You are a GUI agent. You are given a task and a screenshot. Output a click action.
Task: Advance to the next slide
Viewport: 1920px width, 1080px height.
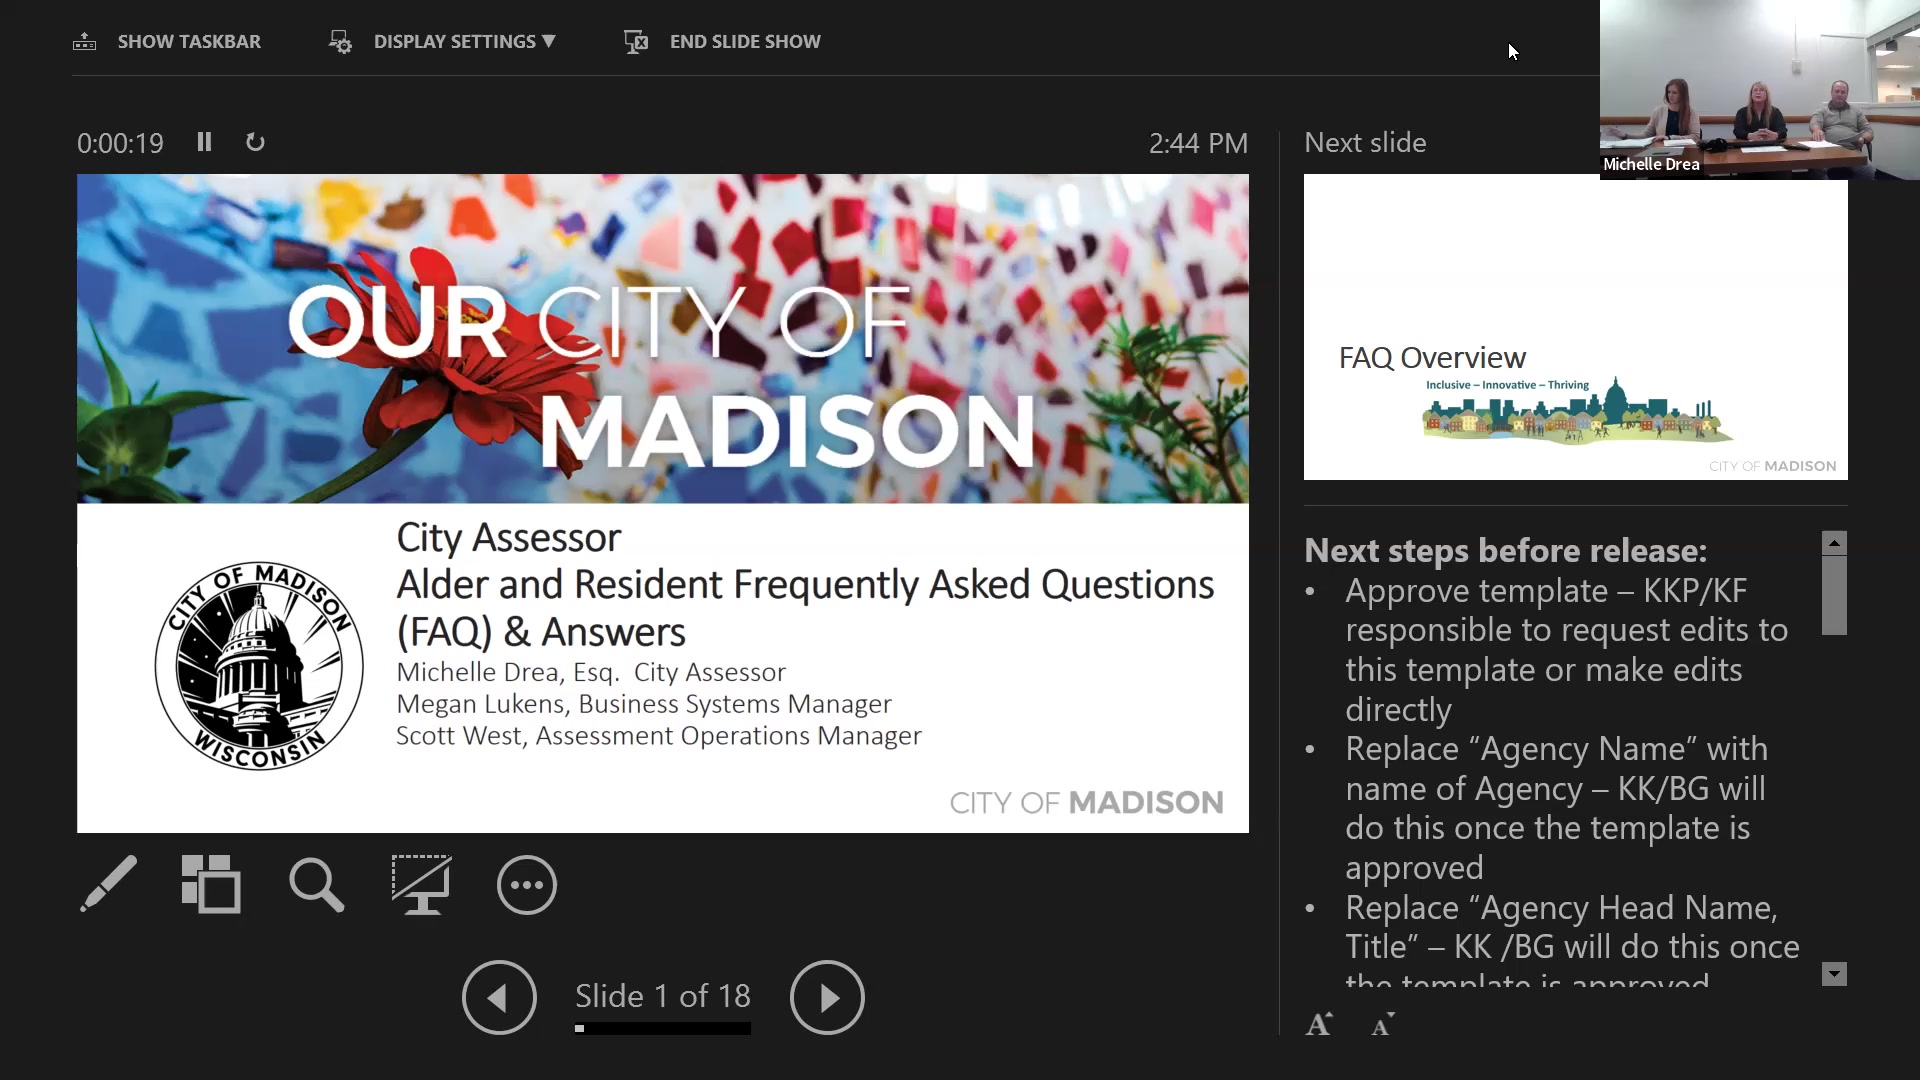click(x=826, y=997)
